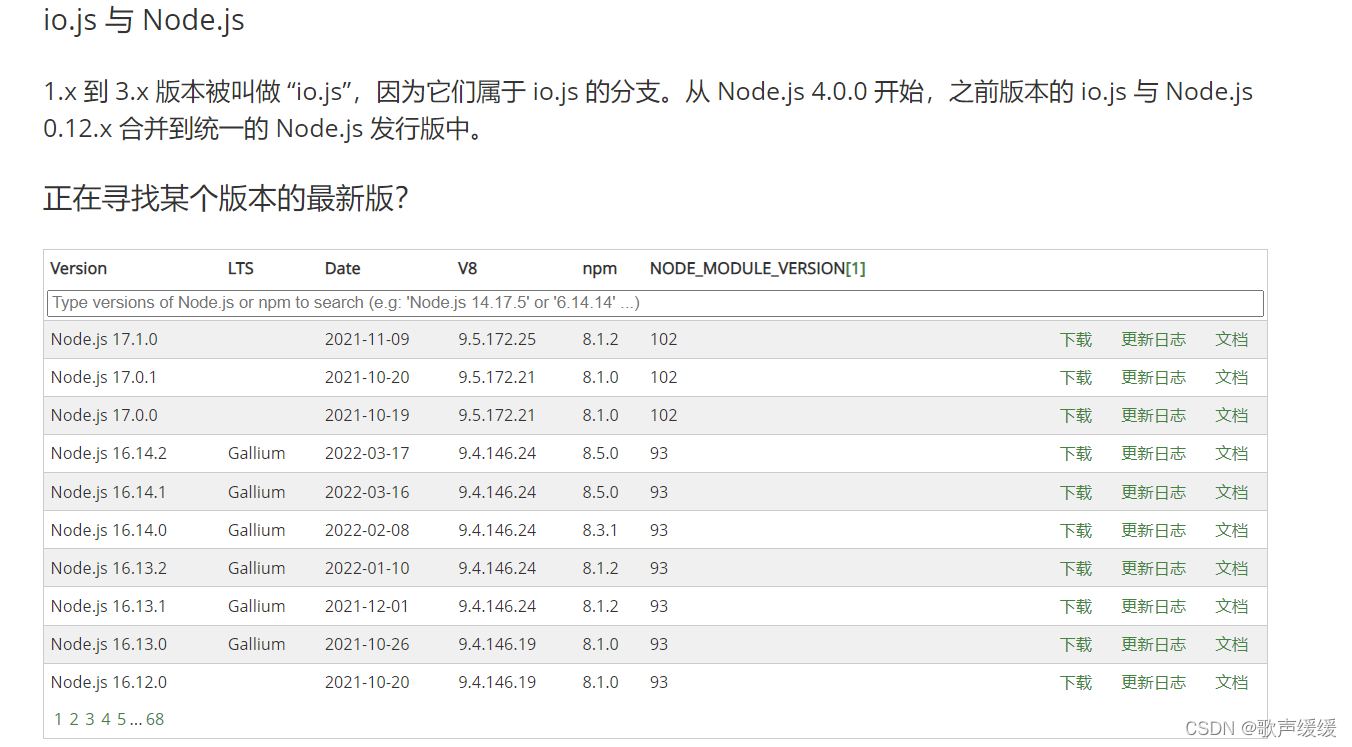This screenshot has width=1352, height=747.
Task: Open changelog for Node.js 16.13.1
Action: (1153, 606)
